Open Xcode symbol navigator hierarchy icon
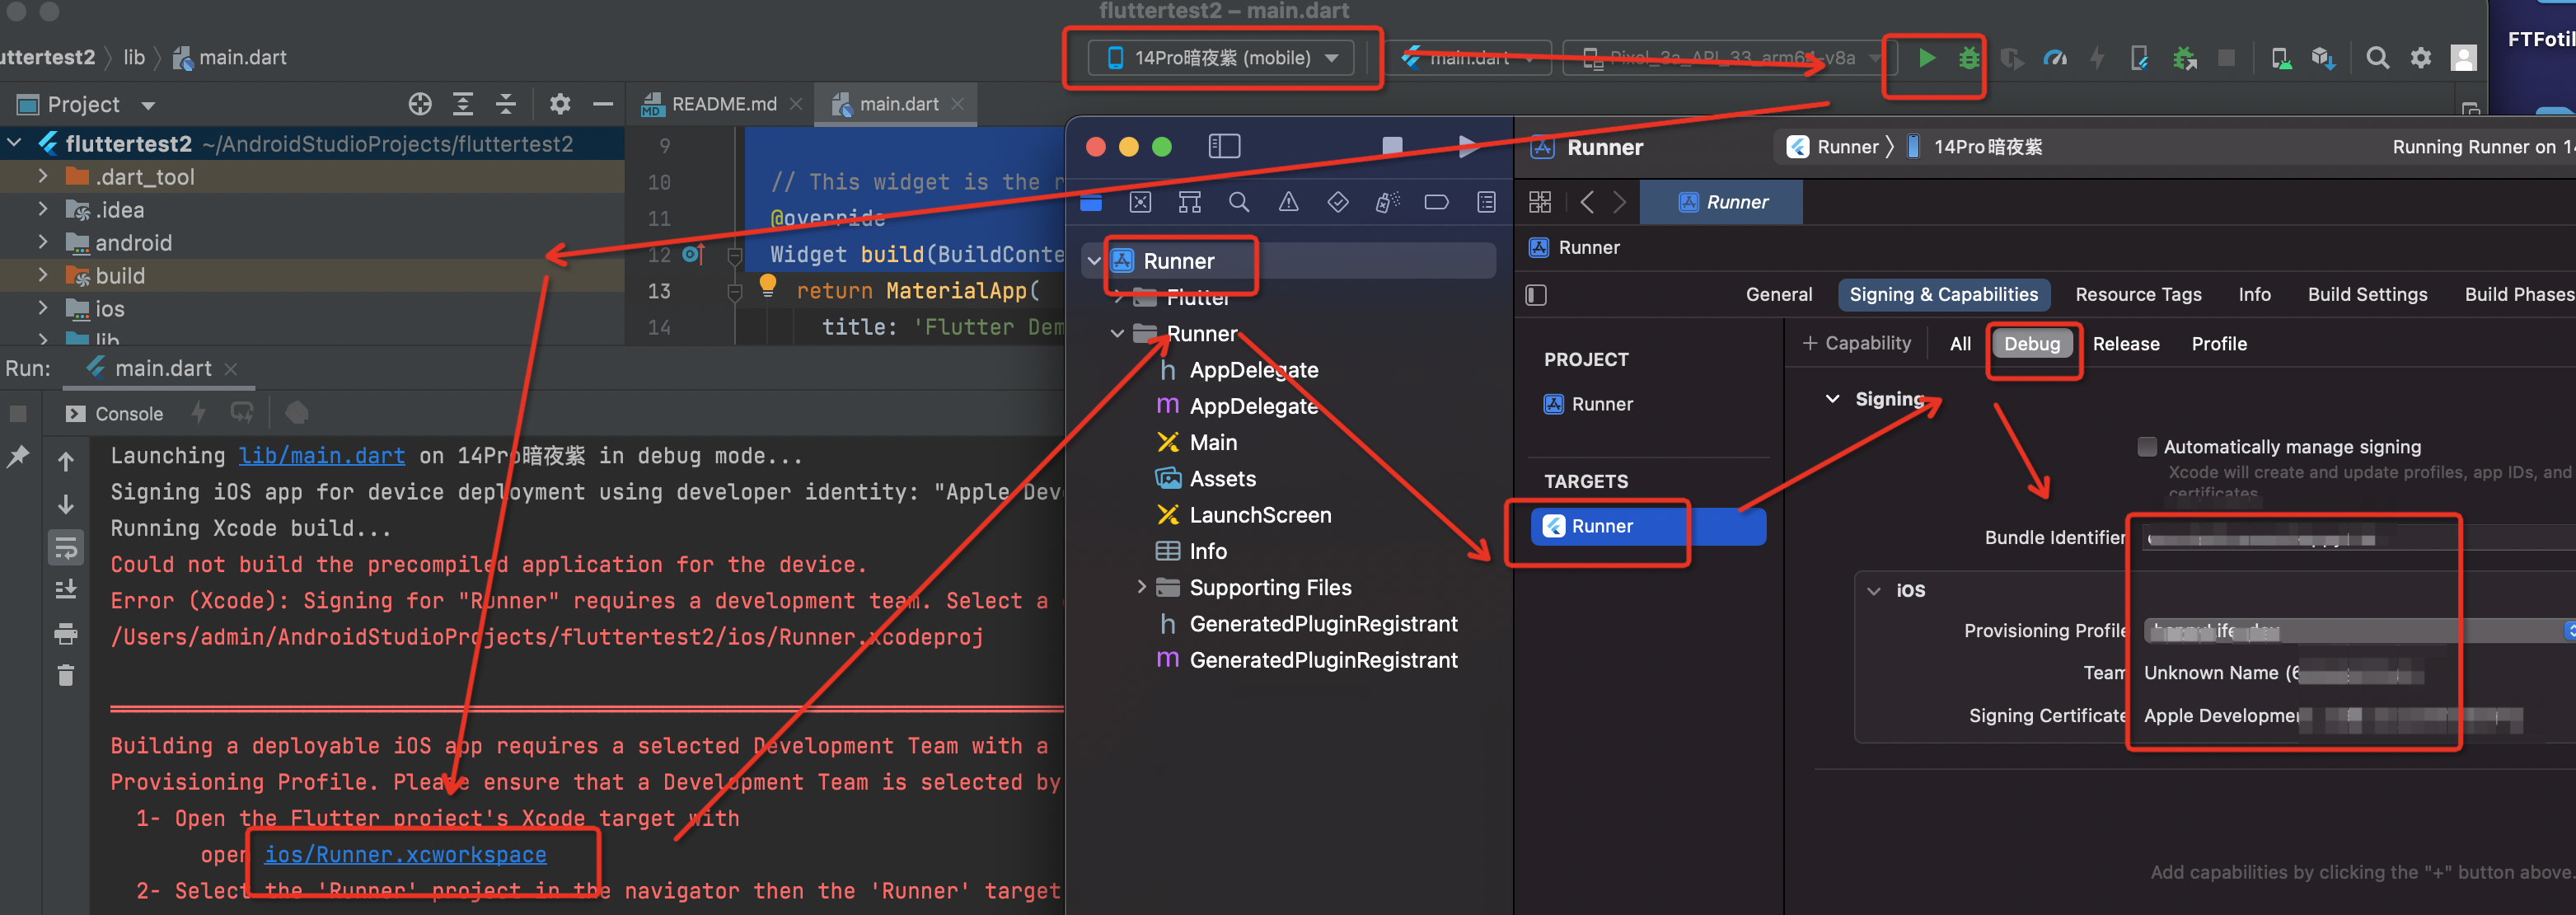Image resolution: width=2576 pixels, height=915 pixels. [1189, 203]
